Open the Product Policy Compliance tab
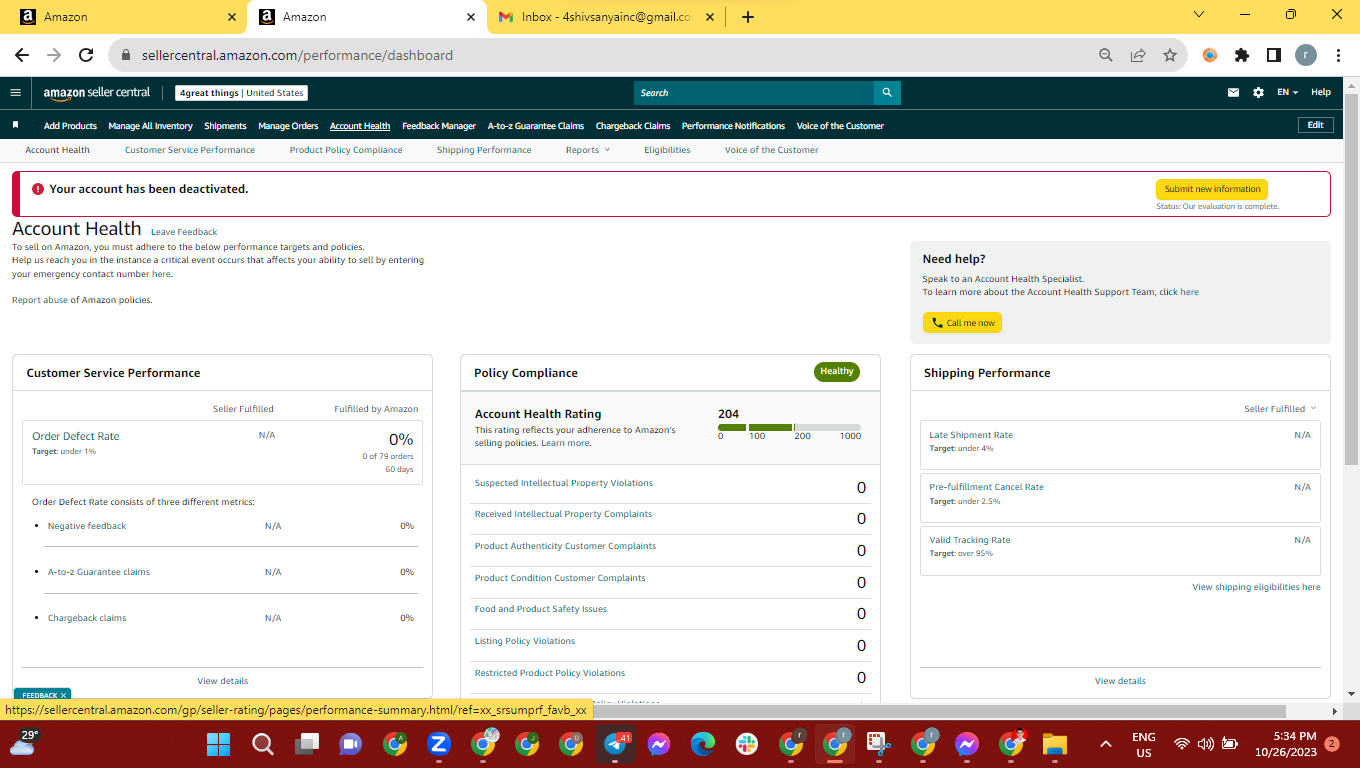The image size is (1360, 768). pos(346,150)
